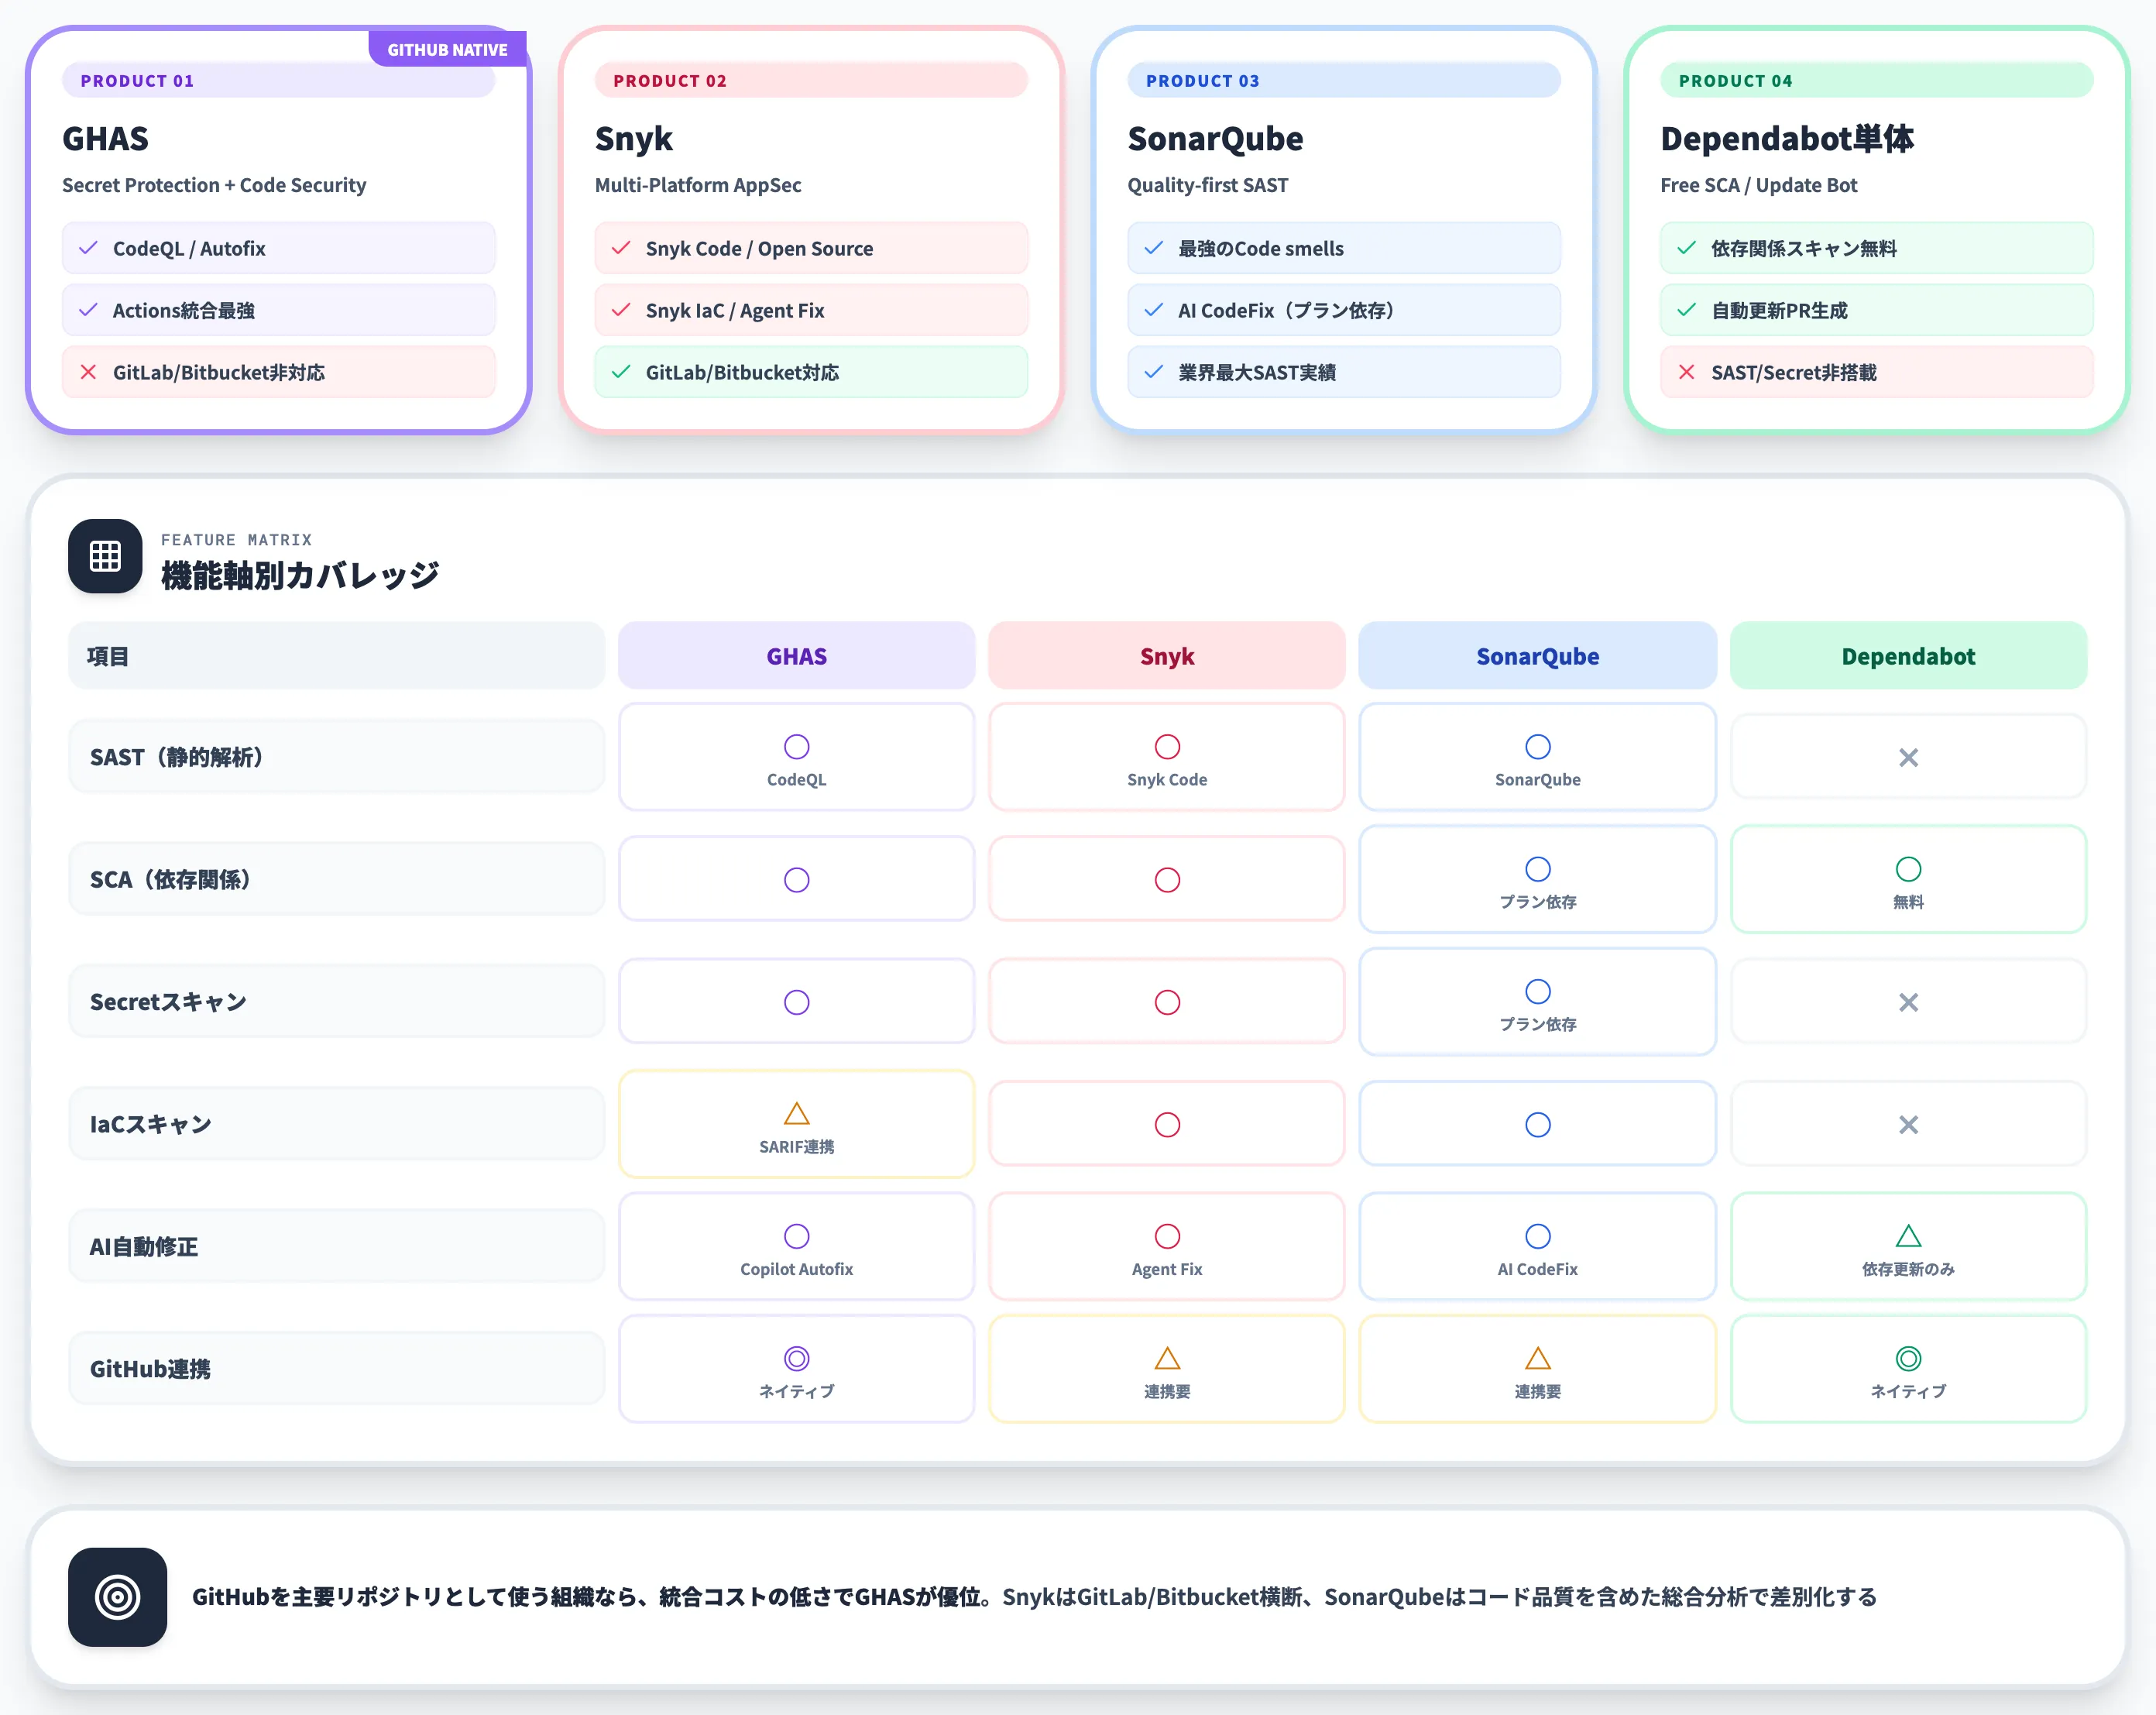Click the checkmark beside AI CodeFix（プラン依存）
Image resolution: width=2156 pixels, height=1715 pixels.
(1154, 310)
